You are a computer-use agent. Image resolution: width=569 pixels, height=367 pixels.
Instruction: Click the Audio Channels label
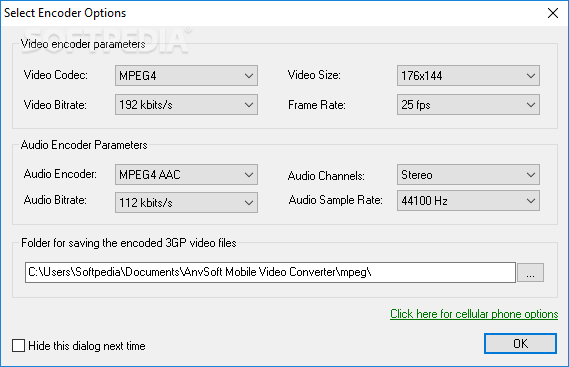(326, 176)
